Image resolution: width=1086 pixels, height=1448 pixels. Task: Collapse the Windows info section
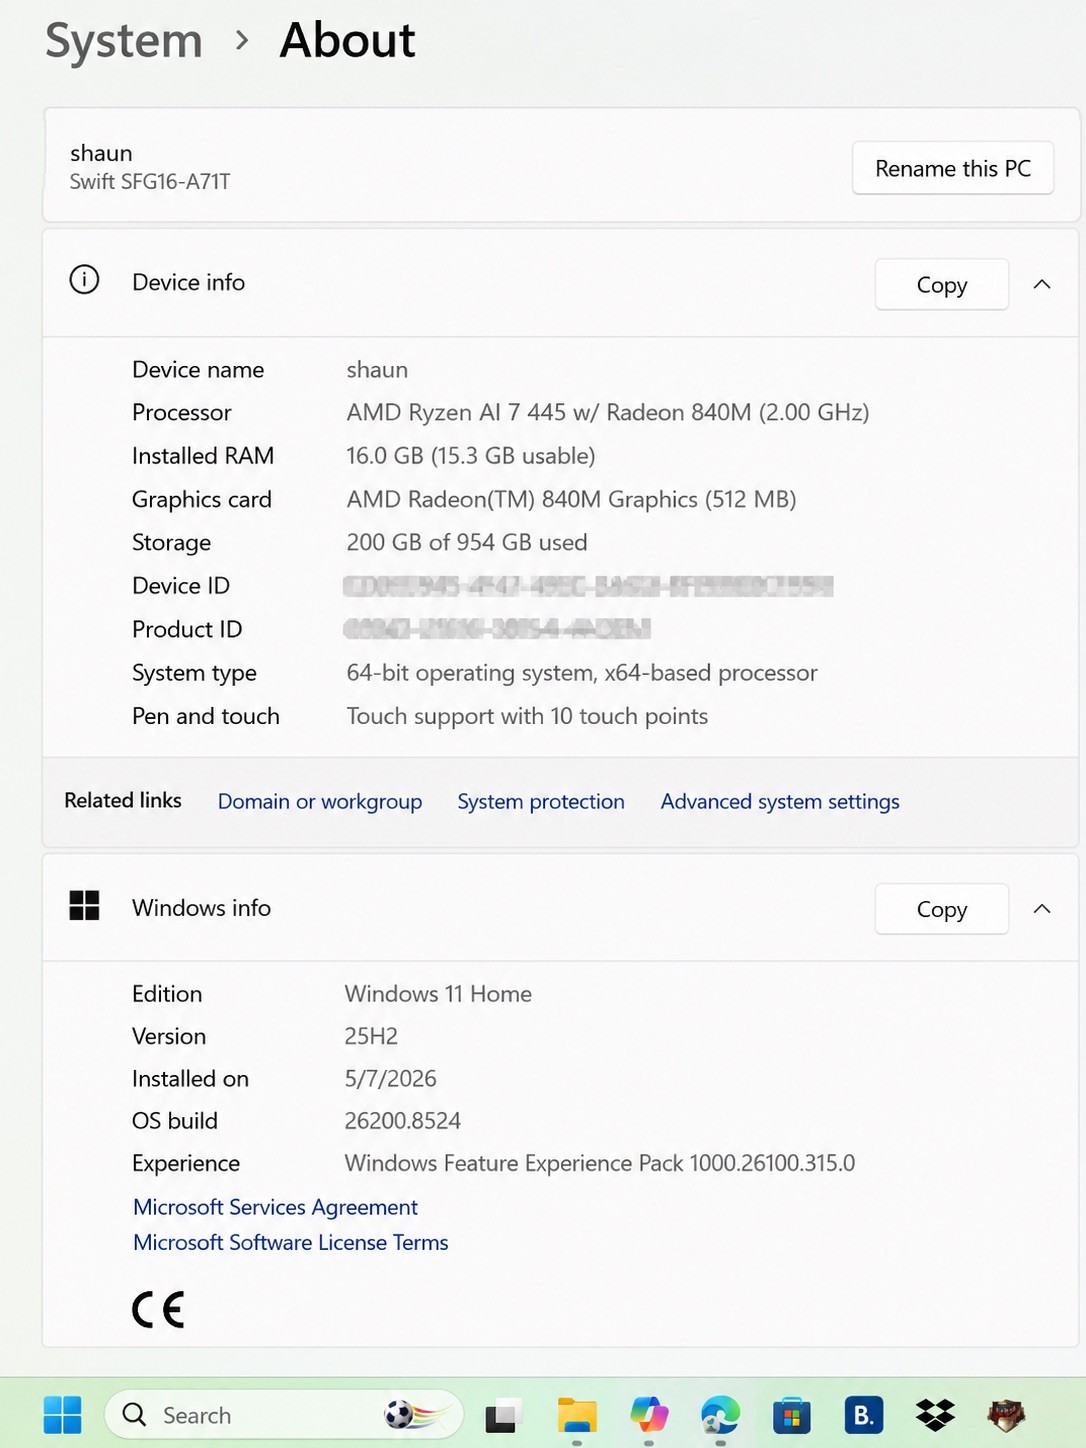[1042, 908]
